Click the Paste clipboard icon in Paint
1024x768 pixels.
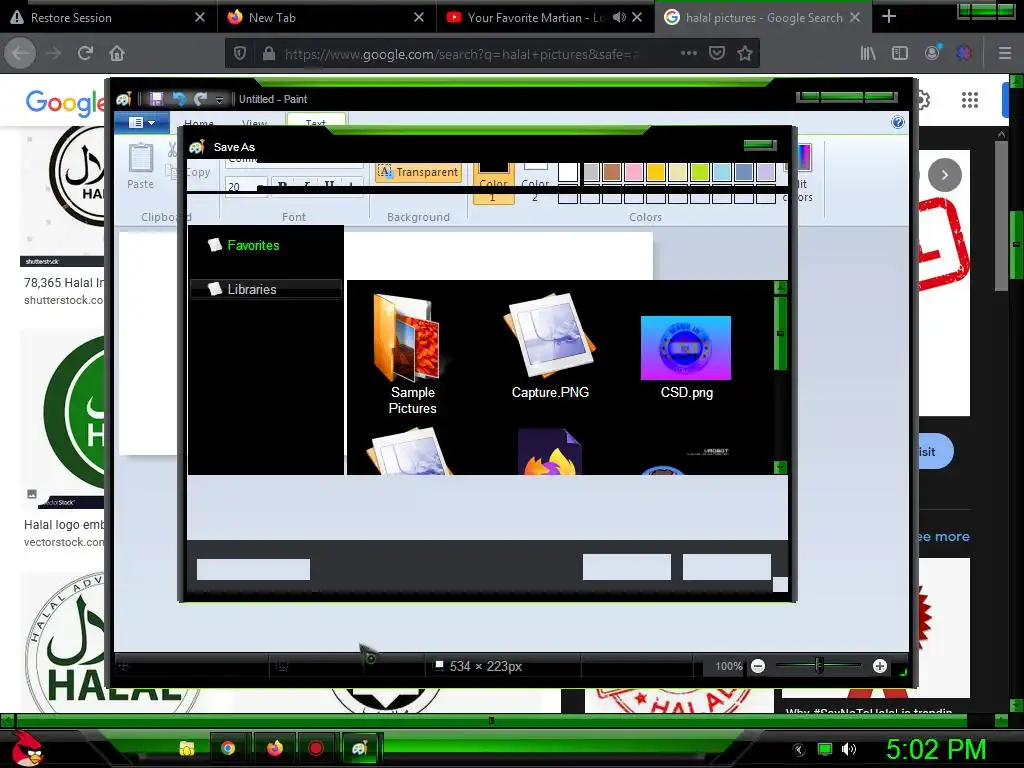coord(140,159)
